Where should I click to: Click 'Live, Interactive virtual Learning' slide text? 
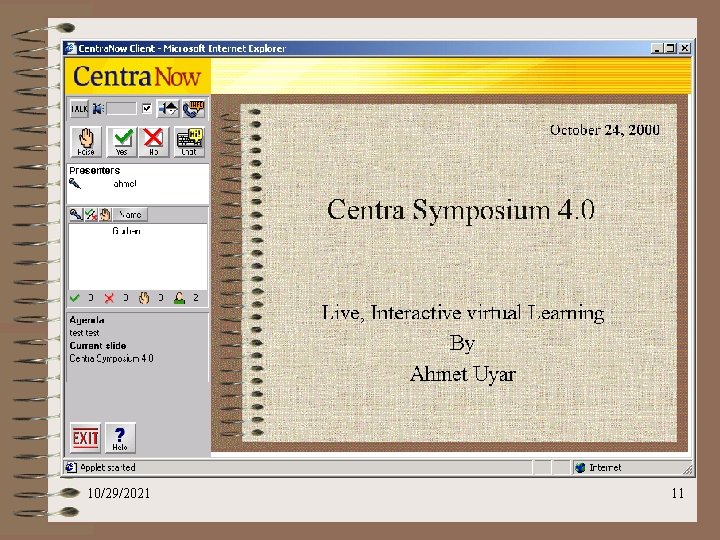tap(463, 313)
